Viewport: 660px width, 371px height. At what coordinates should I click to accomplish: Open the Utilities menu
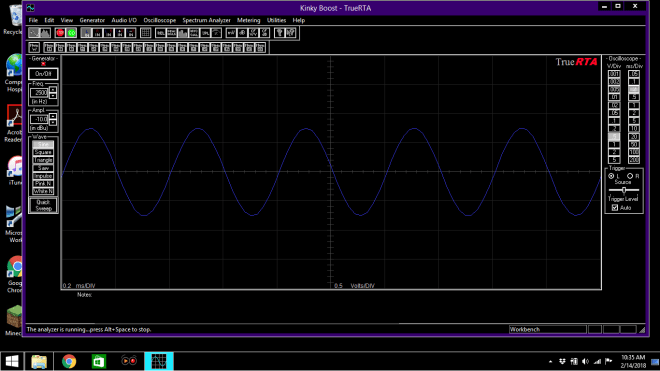pos(276,20)
